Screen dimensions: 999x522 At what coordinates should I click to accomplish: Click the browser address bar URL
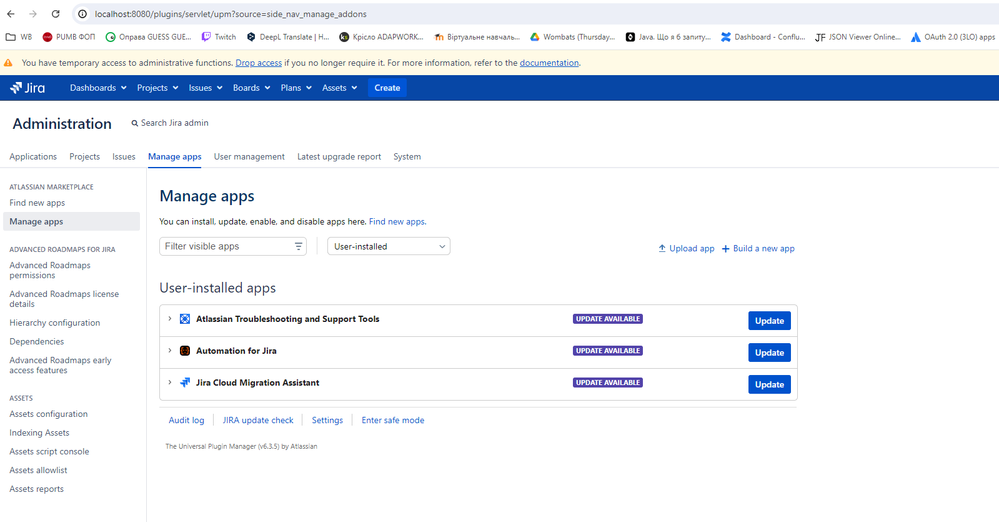click(x=231, y=14)
